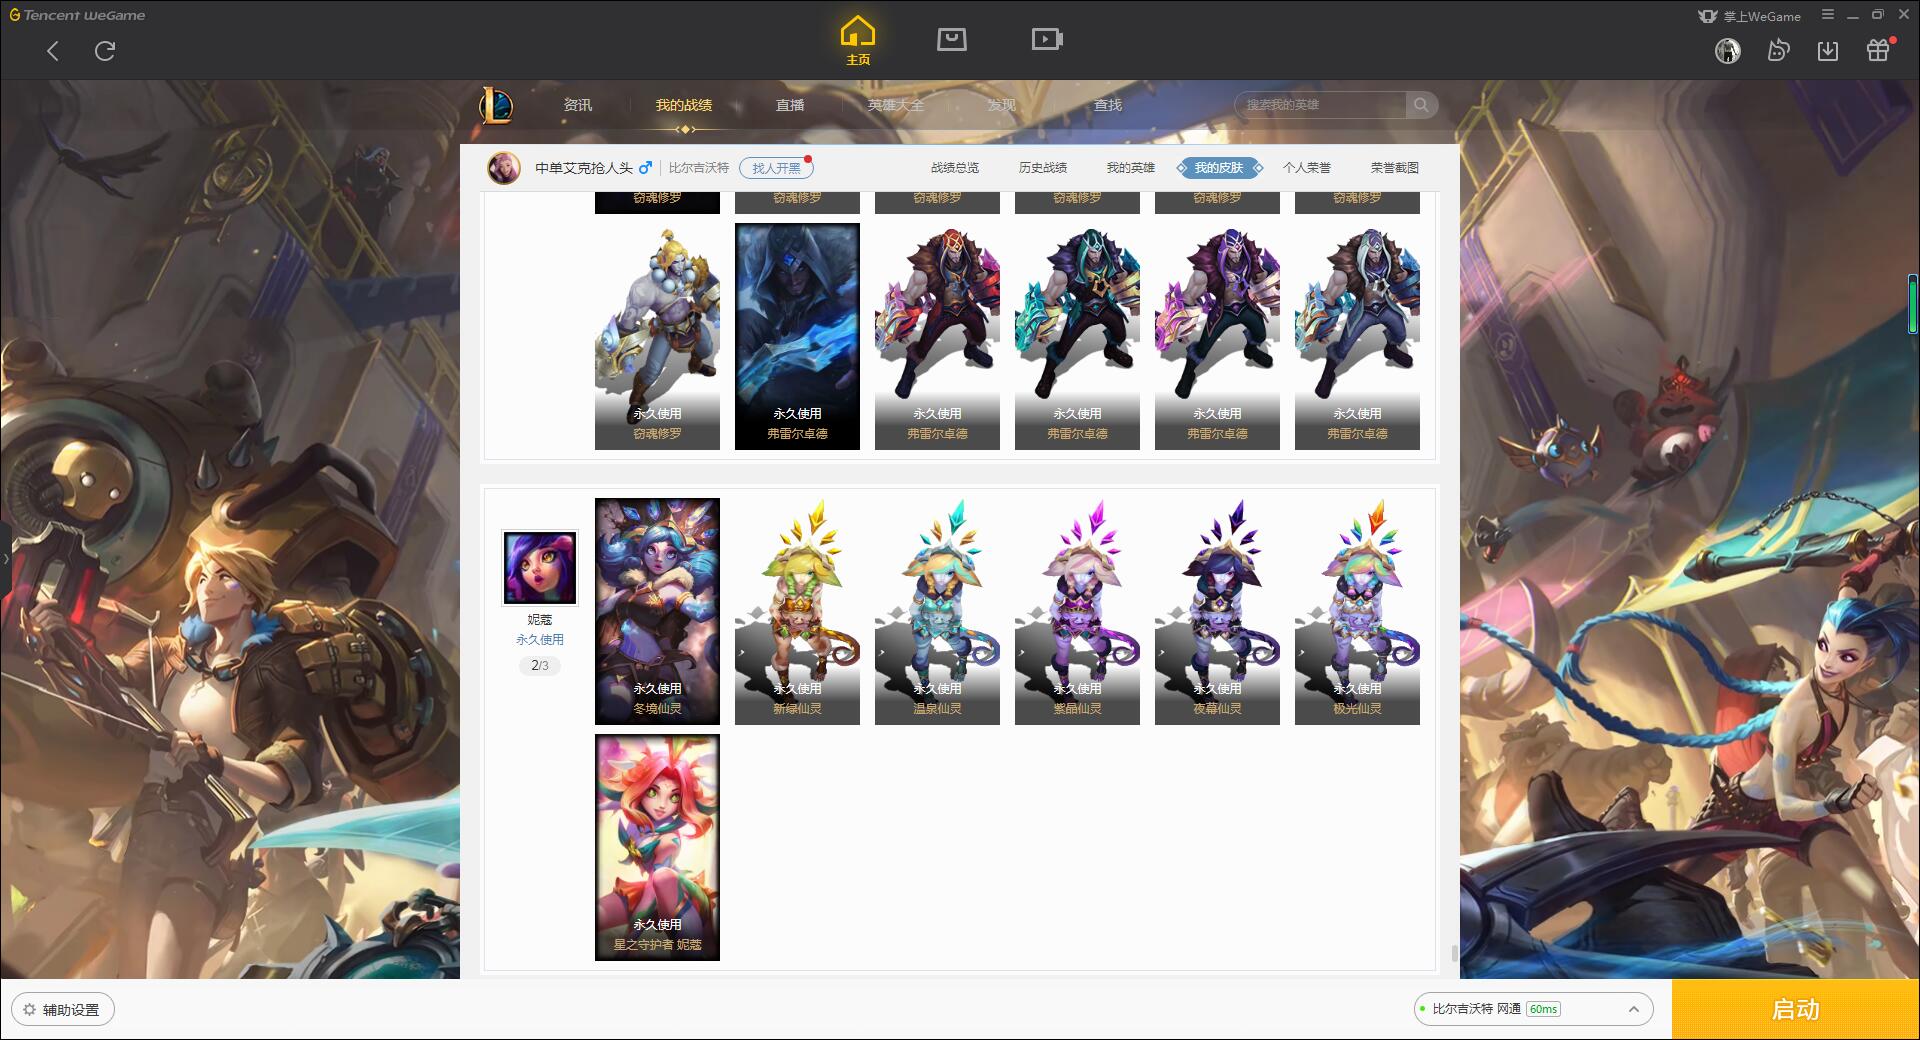Open the 资讯 news tab
The height and width of the screenshot is (1040, 1920).
click(578, 105)
